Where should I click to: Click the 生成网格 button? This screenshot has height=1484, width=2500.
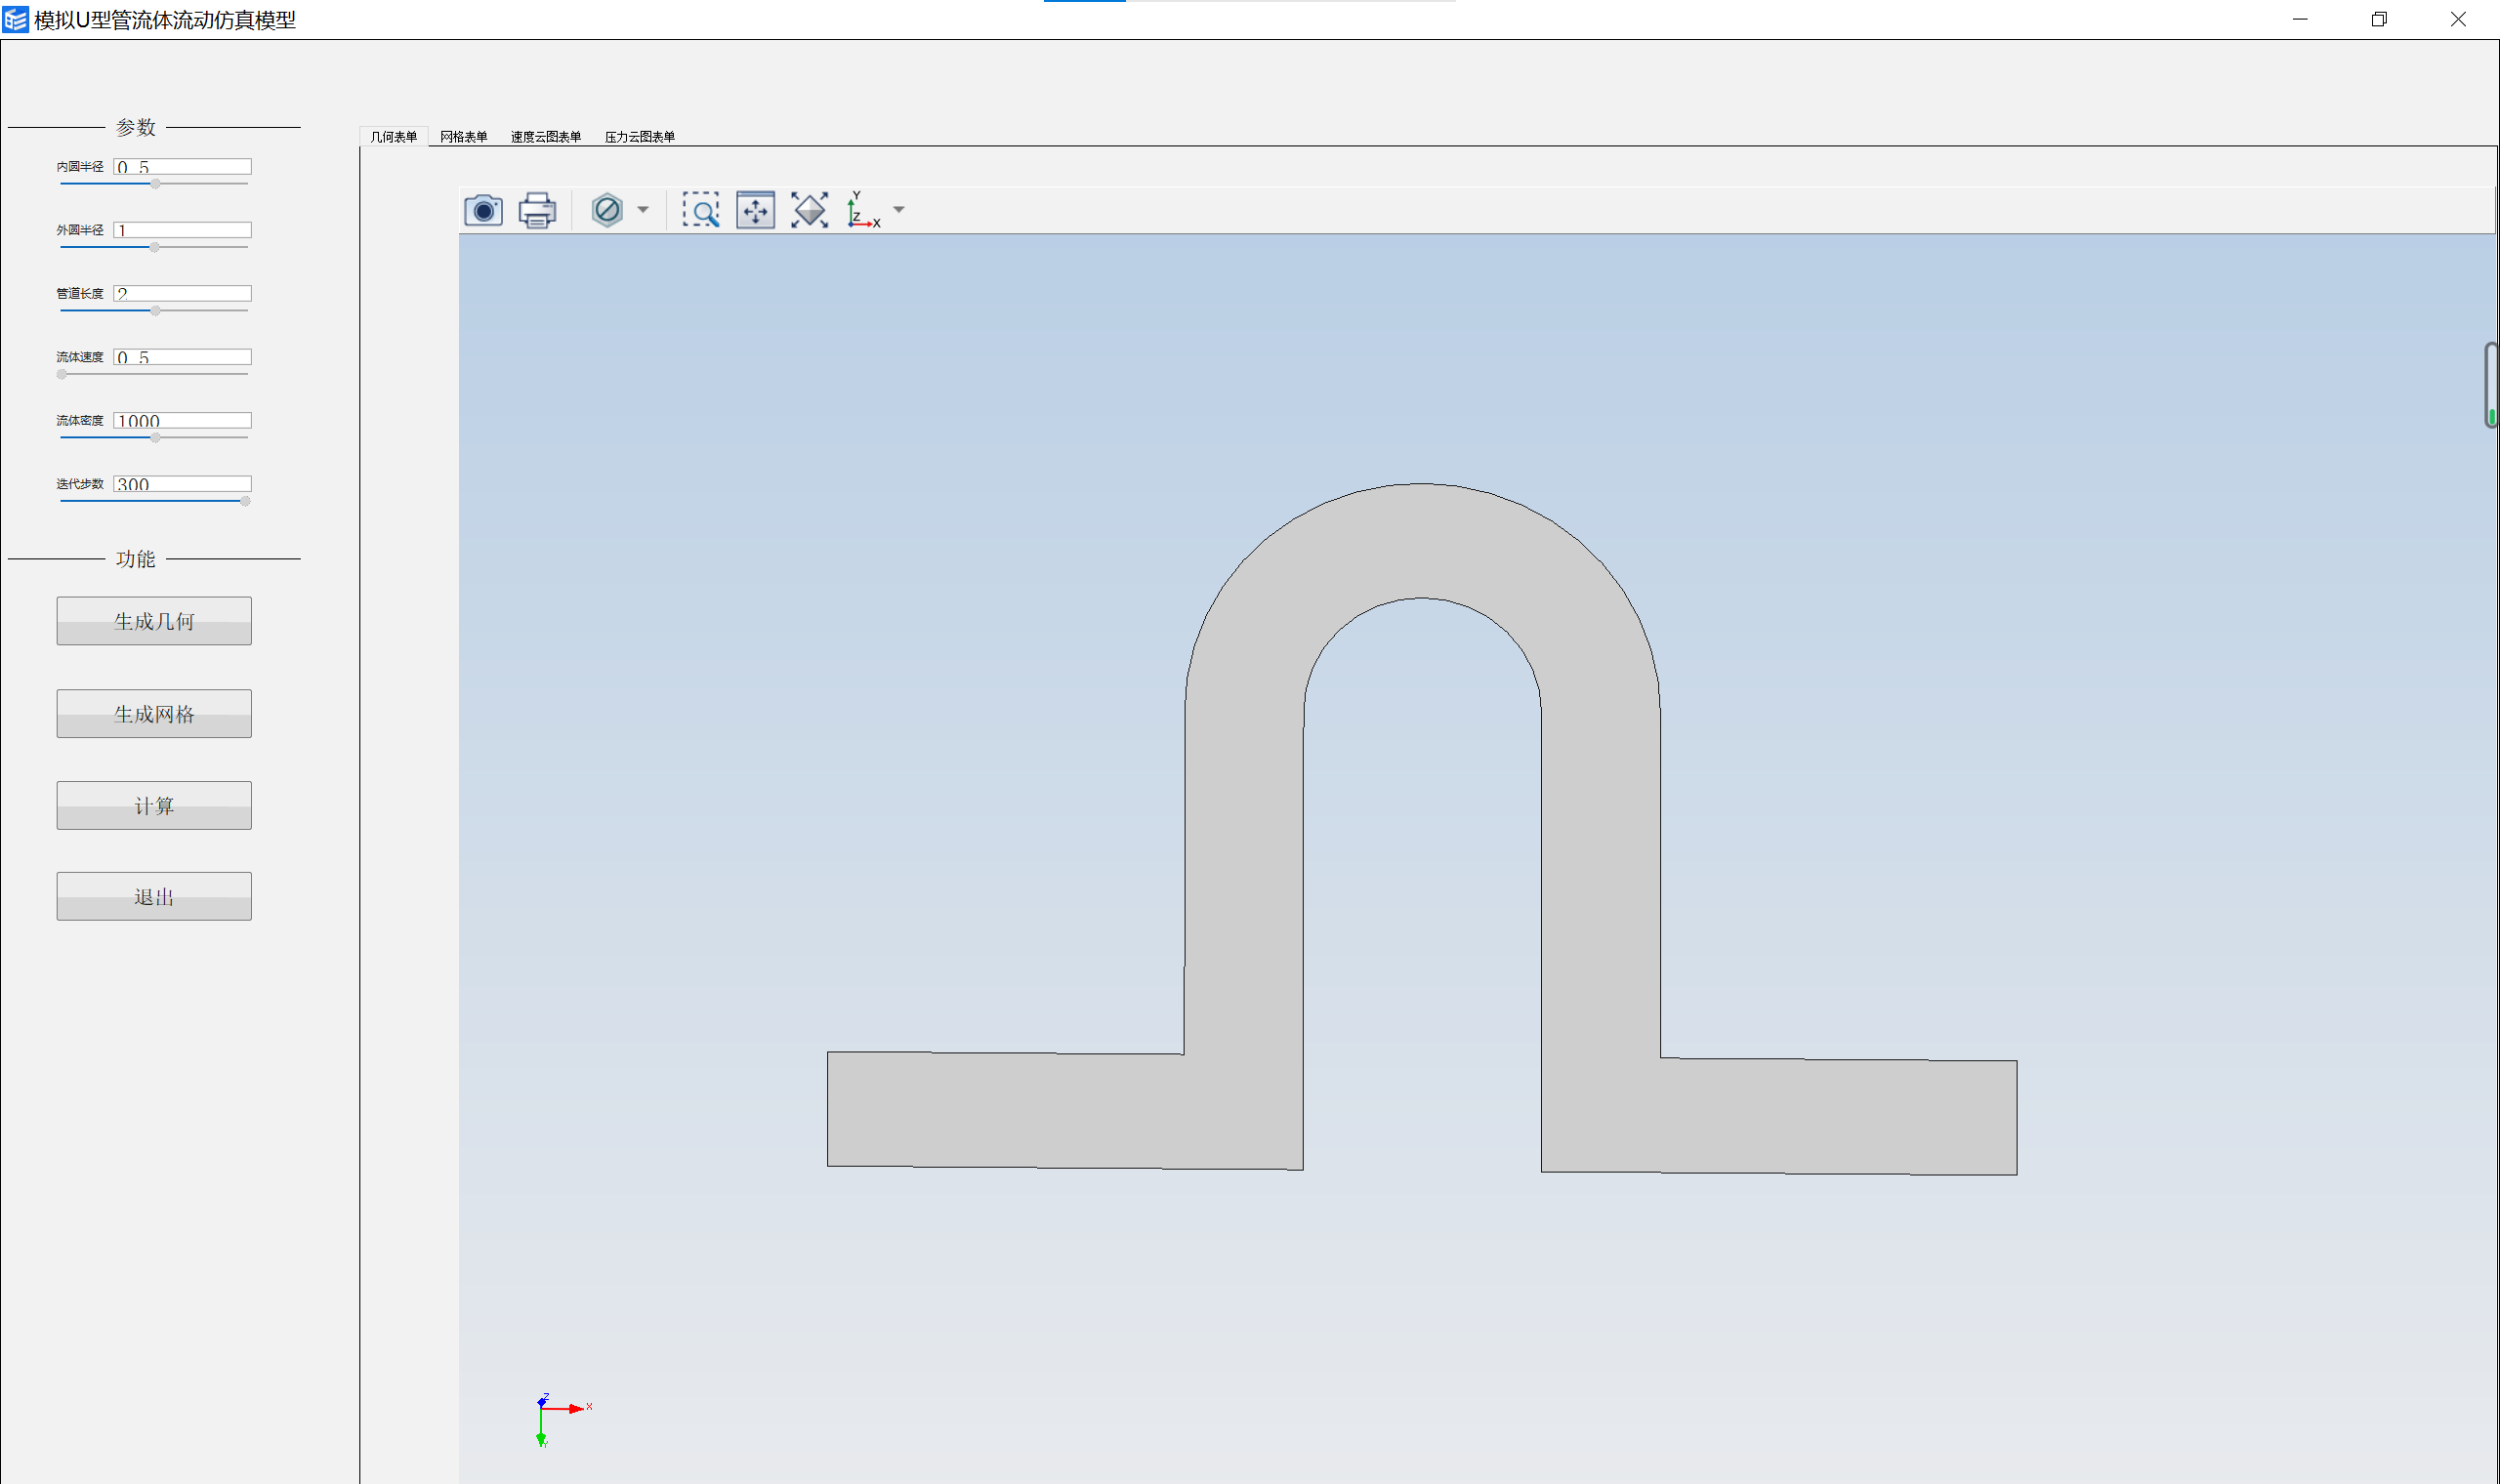[154, 714]
